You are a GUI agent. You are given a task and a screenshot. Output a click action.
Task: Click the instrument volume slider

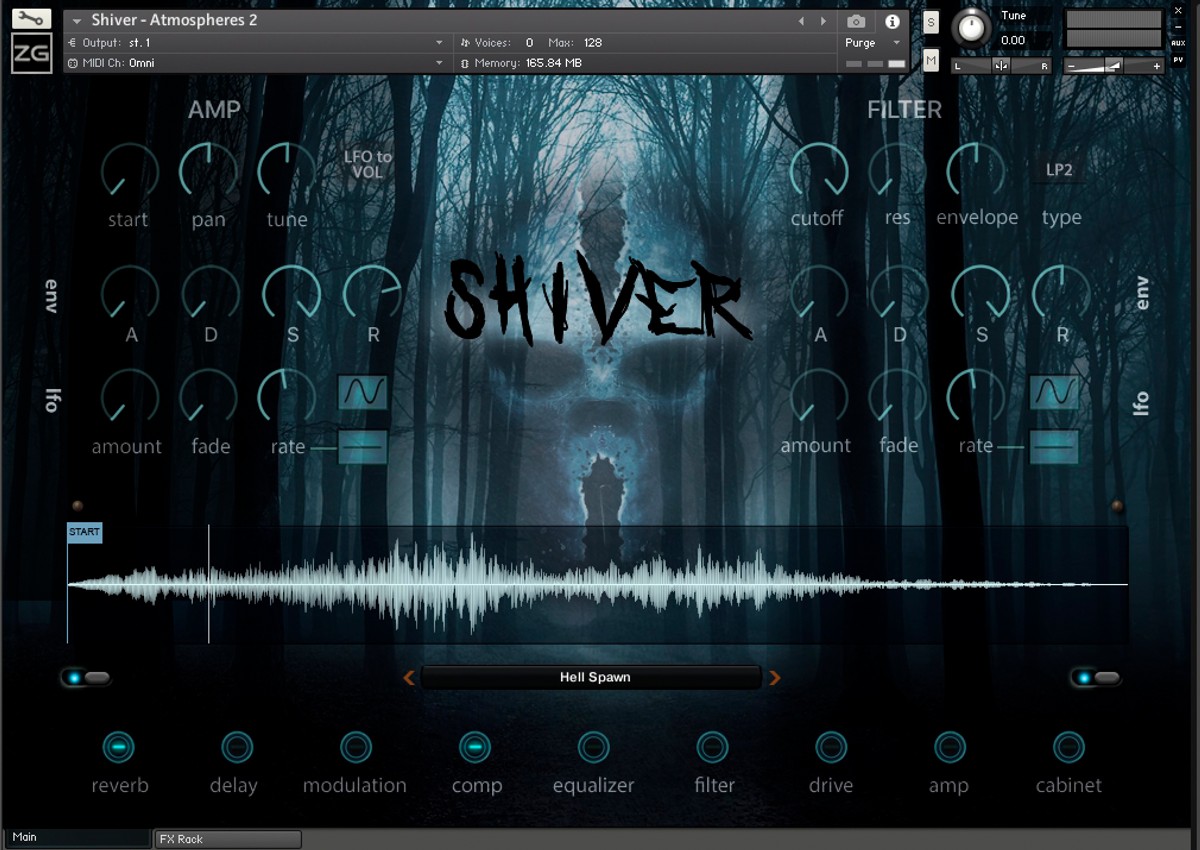click(1114, 66)
